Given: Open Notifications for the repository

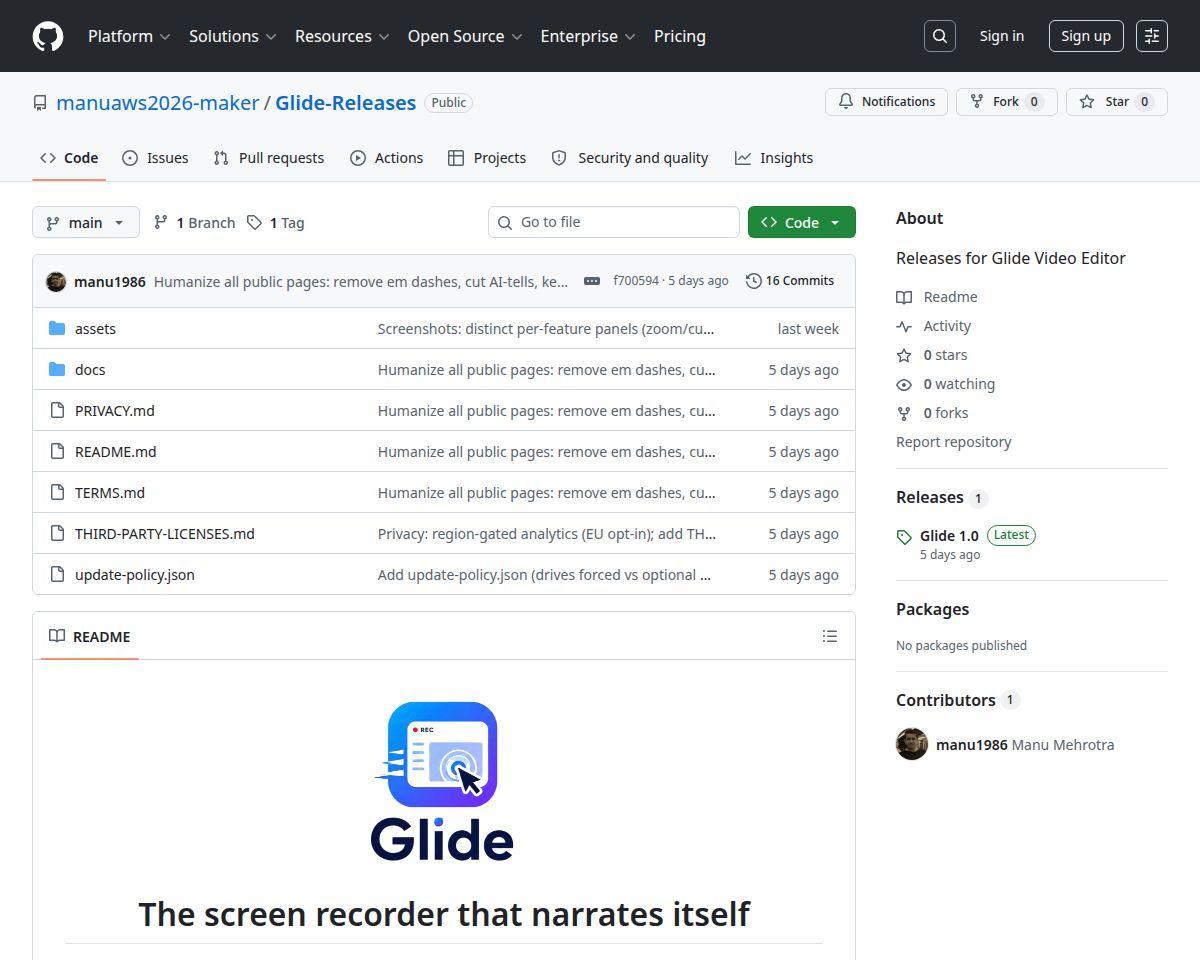Looking at the screenshot, I should click(x=886, y=102).
